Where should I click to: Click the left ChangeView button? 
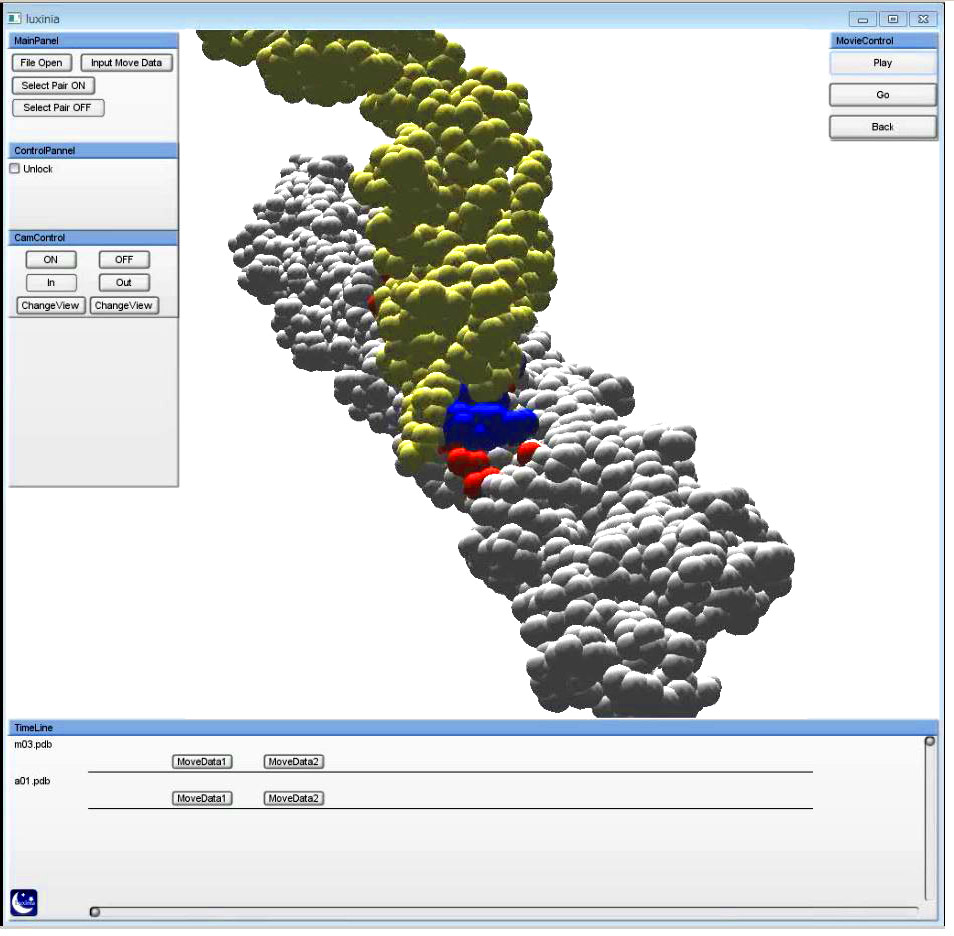[51, 306]
